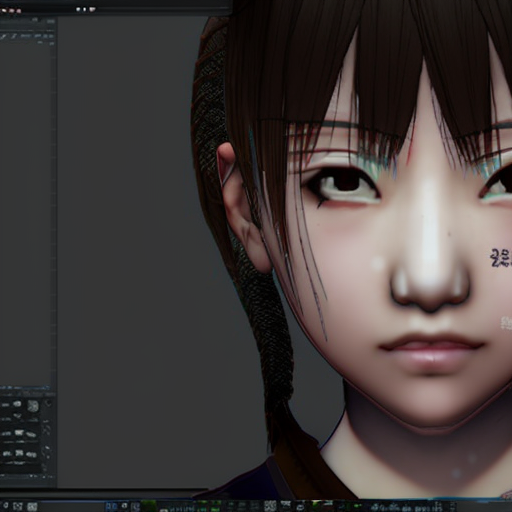
Task: Select the middle-row white rectangular brush preset
Action: 19,433
